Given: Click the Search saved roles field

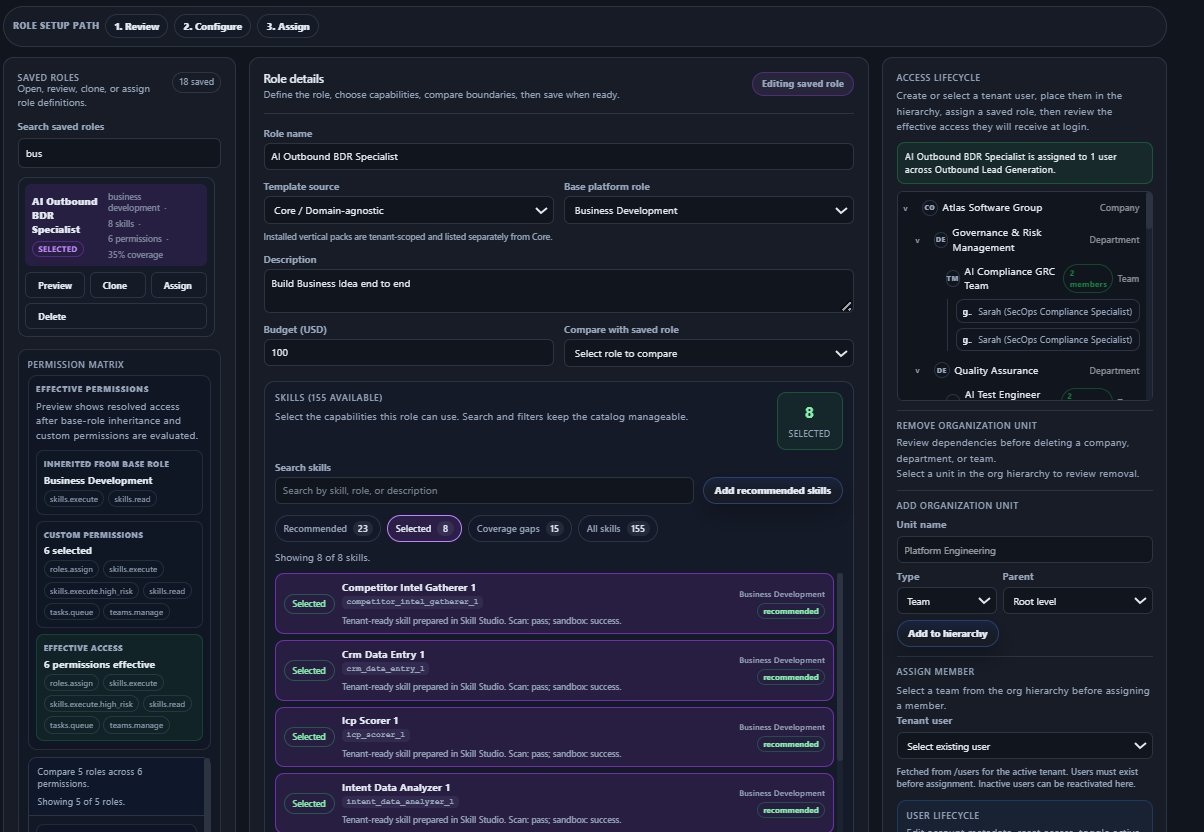Looking at the screenshot, I should pyautogui.click(x=119, y=154).
